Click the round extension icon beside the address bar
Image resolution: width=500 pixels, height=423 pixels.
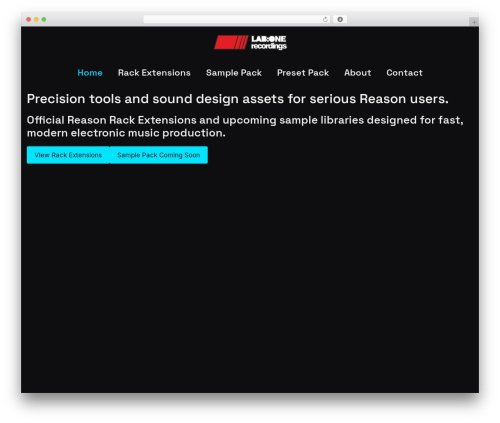pos(340,20)
